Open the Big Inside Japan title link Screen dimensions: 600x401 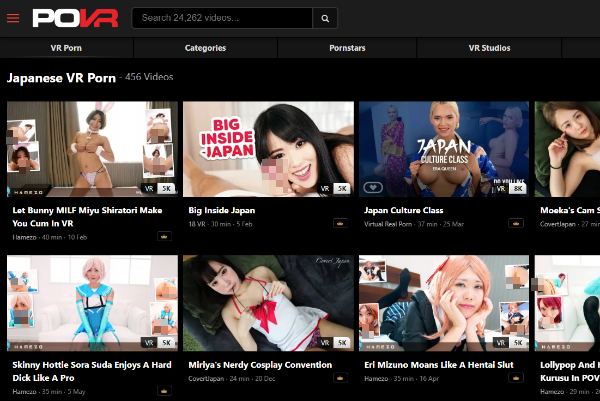(x=221, y=211)
